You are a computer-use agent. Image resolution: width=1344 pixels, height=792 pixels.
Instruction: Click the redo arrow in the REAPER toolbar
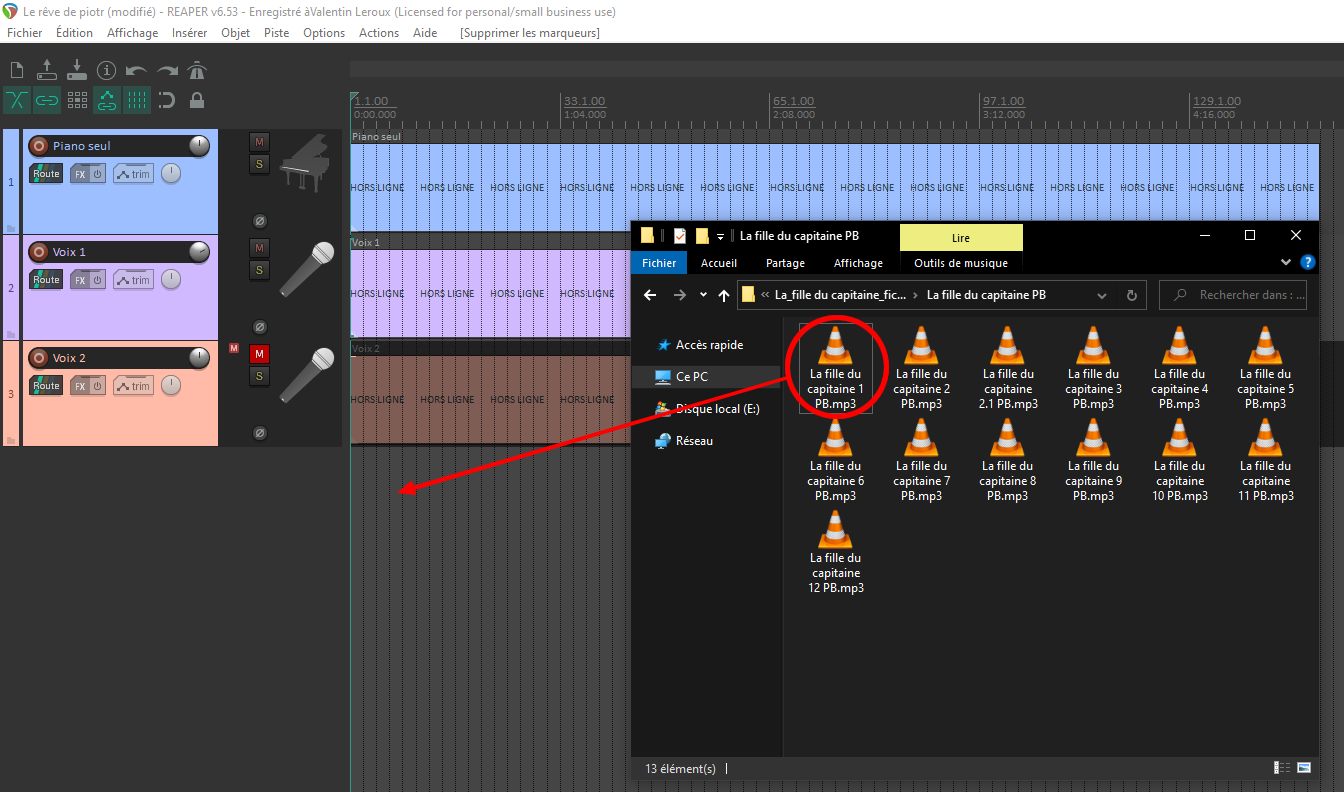(167, 70)
